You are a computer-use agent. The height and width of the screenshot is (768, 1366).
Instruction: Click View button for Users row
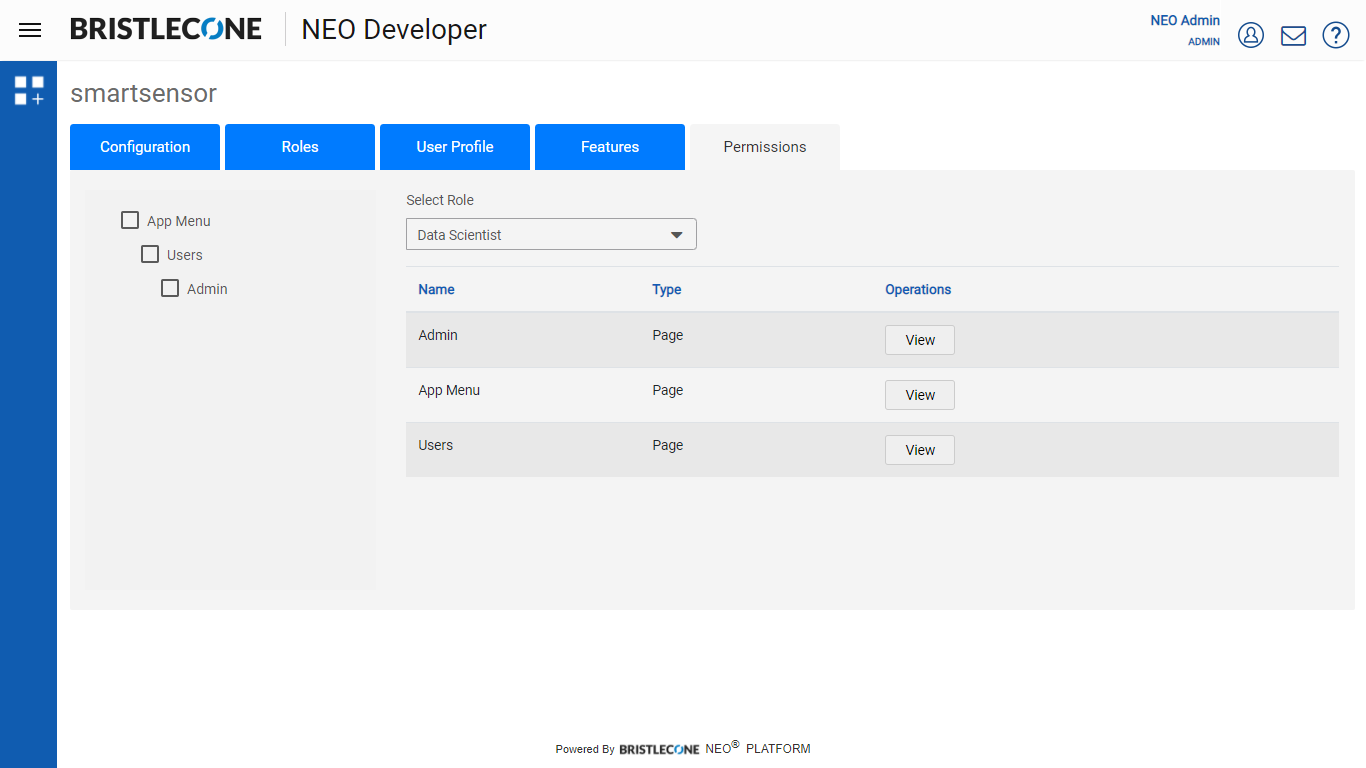(x=920, y=450)
